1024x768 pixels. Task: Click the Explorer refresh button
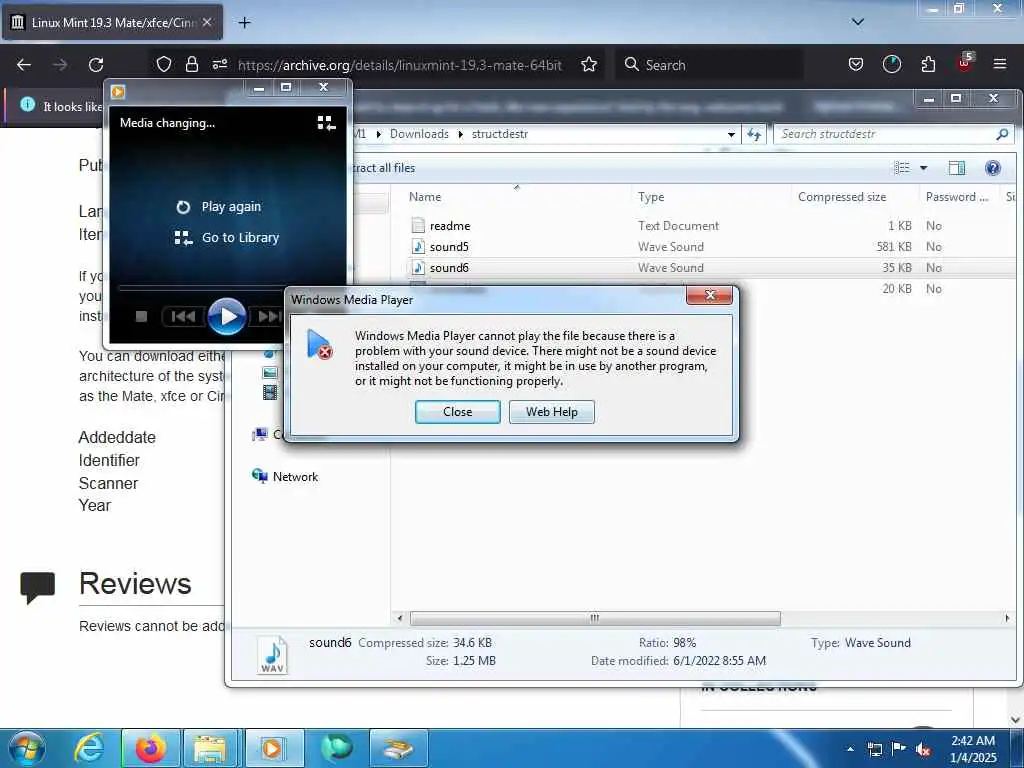click(754, 135)
